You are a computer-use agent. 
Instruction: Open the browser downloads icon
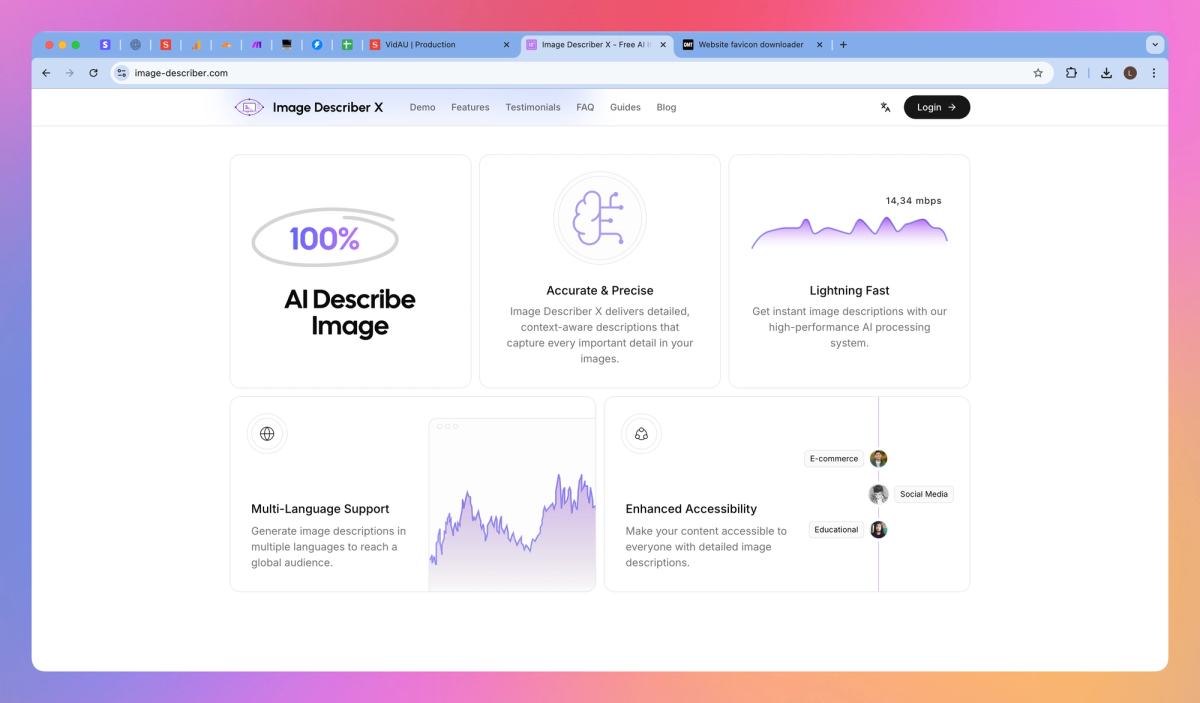click(1107, 73)
